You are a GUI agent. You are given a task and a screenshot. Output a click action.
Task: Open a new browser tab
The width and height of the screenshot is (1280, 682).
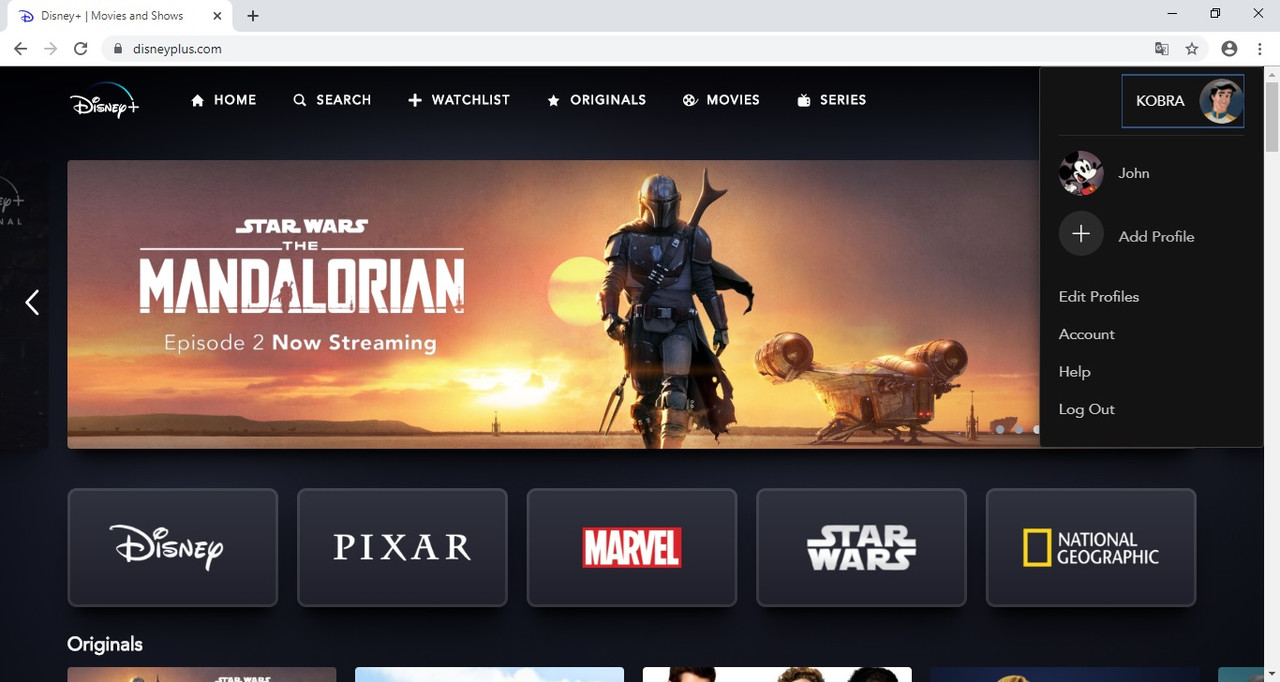pos(253,16)
